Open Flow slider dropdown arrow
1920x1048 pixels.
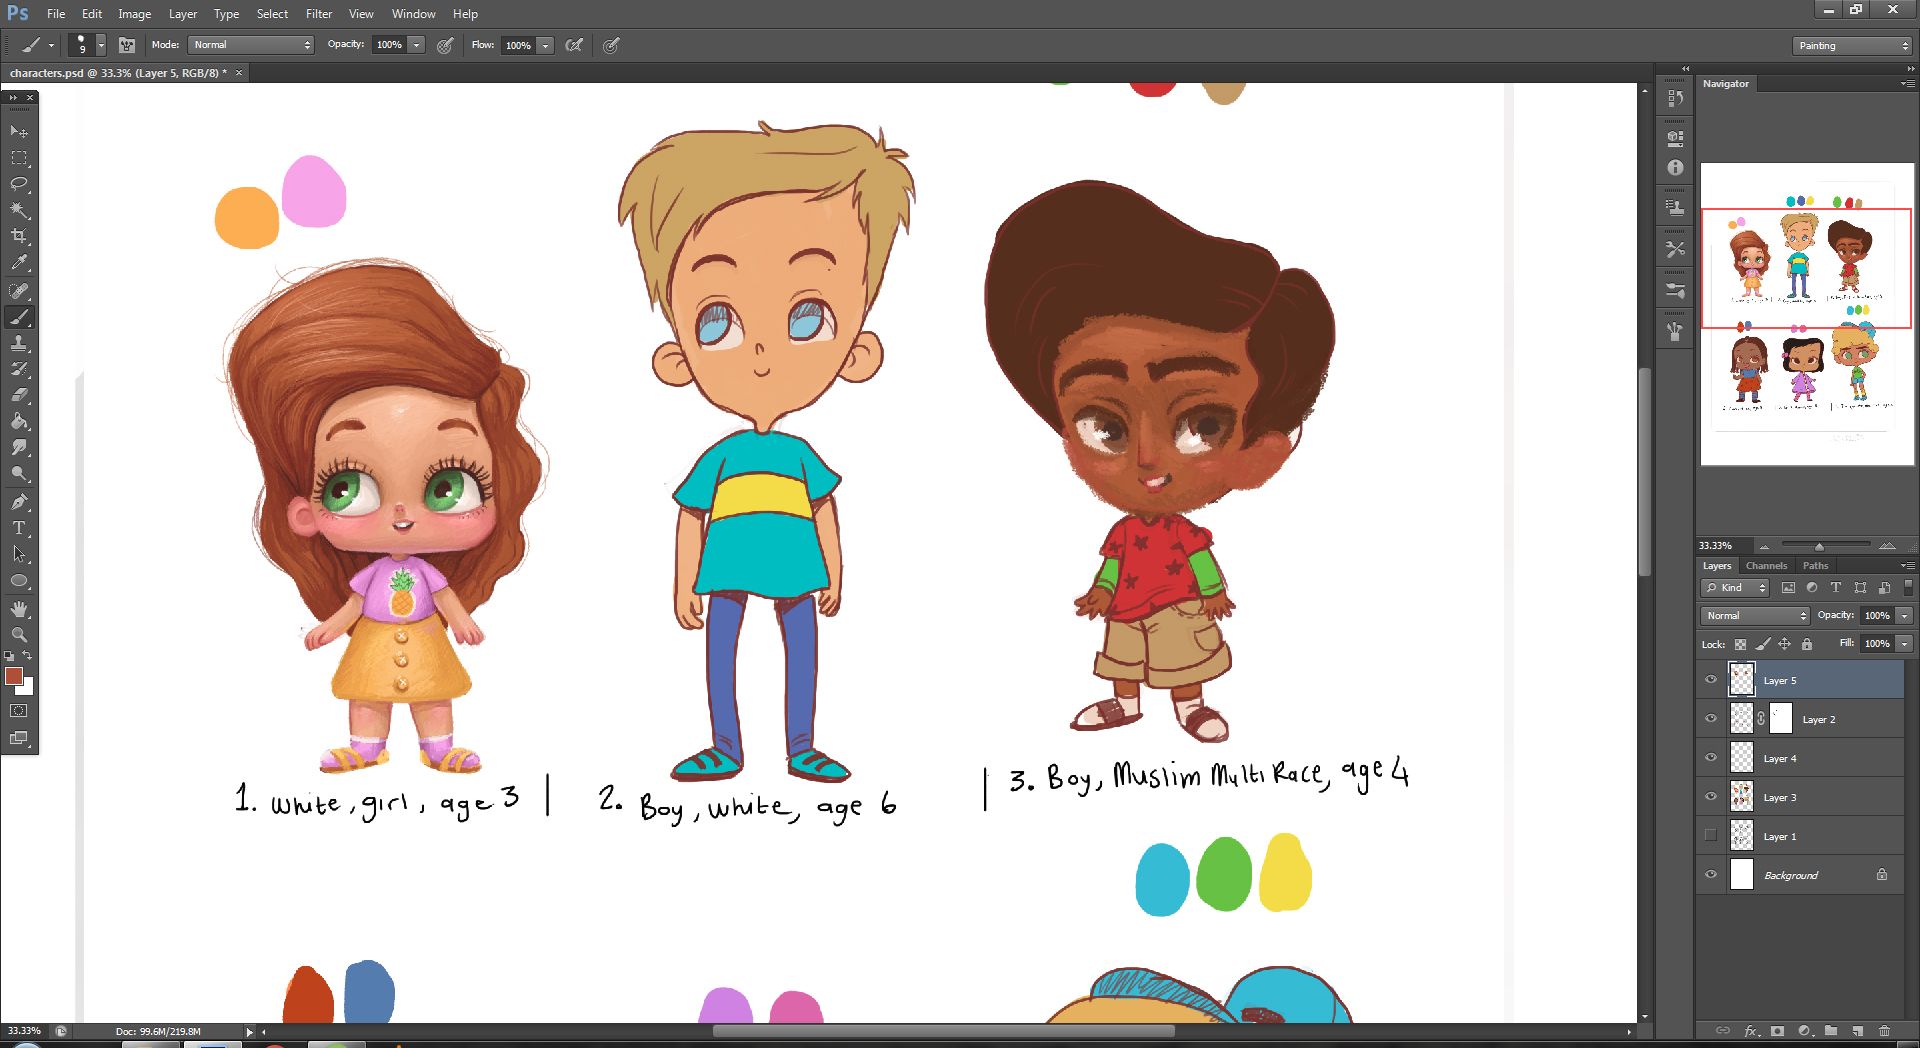(x=546, y=45)
